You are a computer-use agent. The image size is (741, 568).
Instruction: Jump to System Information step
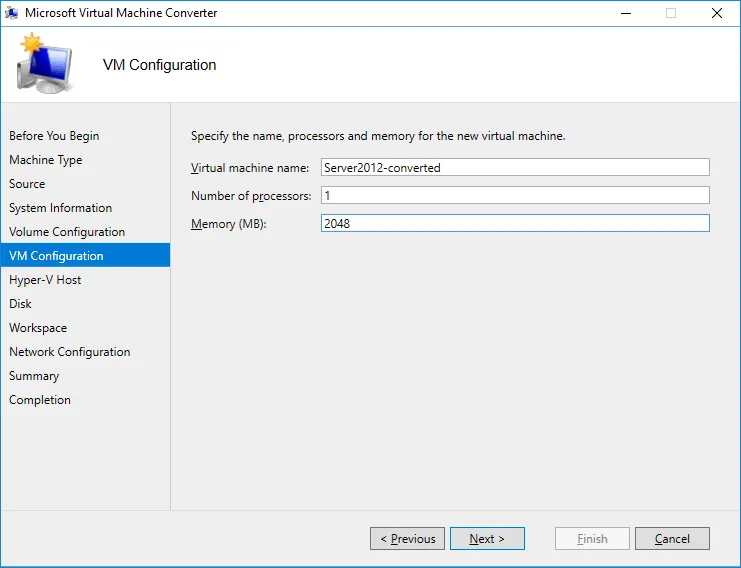tap(60, 208)
